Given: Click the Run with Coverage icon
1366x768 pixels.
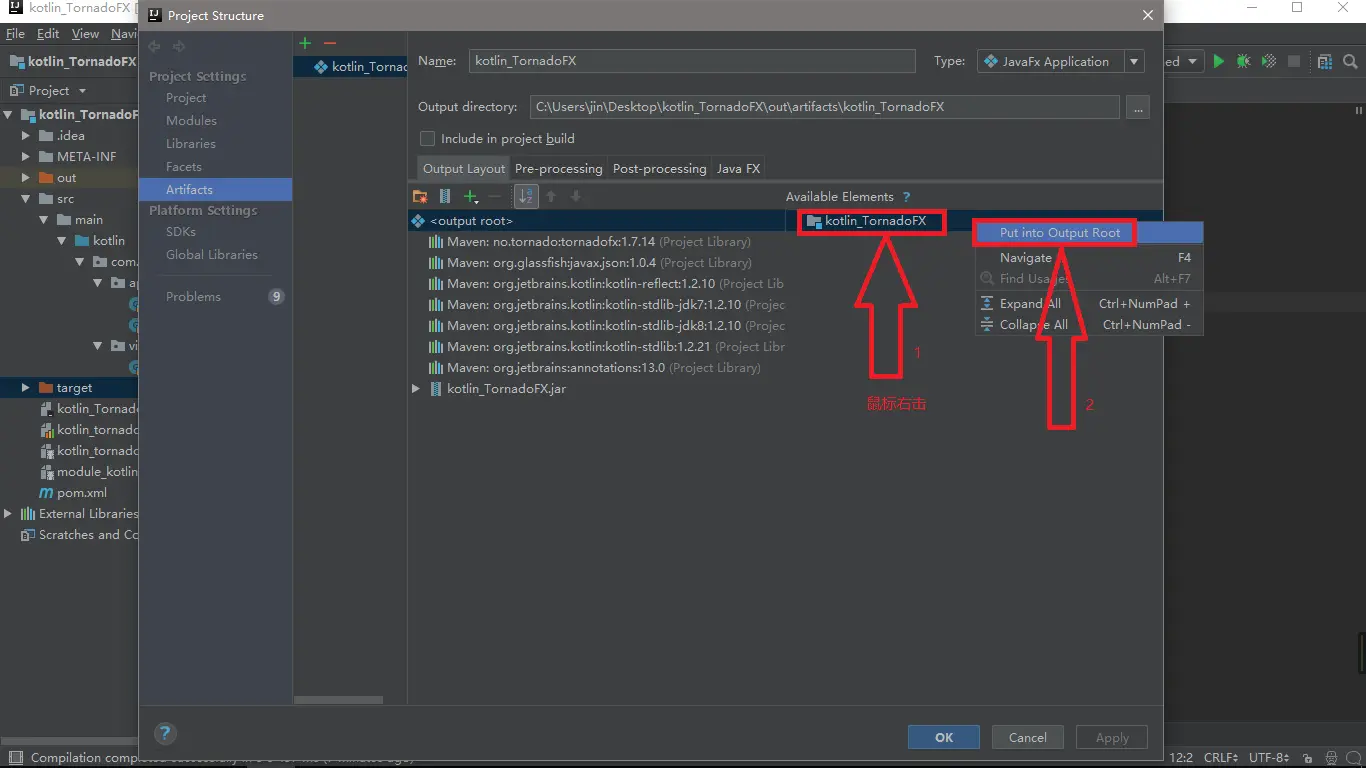Looking at the screenshot, I should click(1269, 61).
